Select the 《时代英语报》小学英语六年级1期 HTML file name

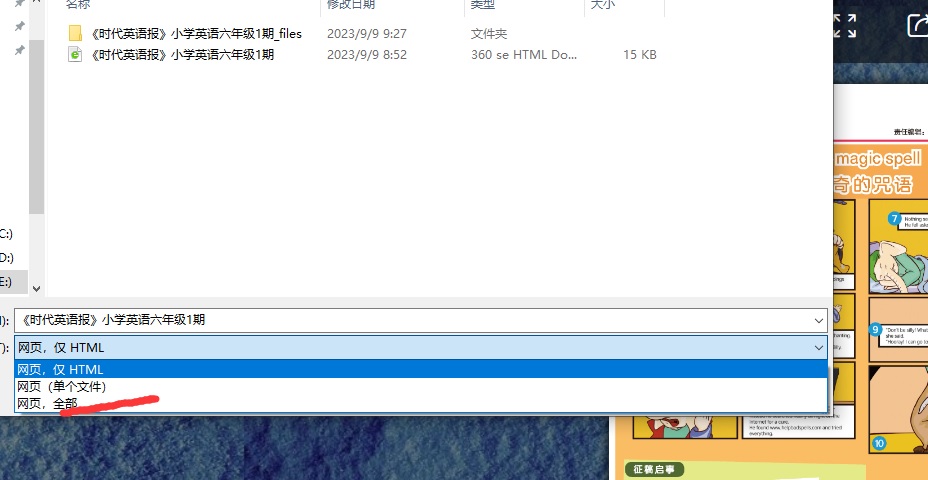(183, 54)
